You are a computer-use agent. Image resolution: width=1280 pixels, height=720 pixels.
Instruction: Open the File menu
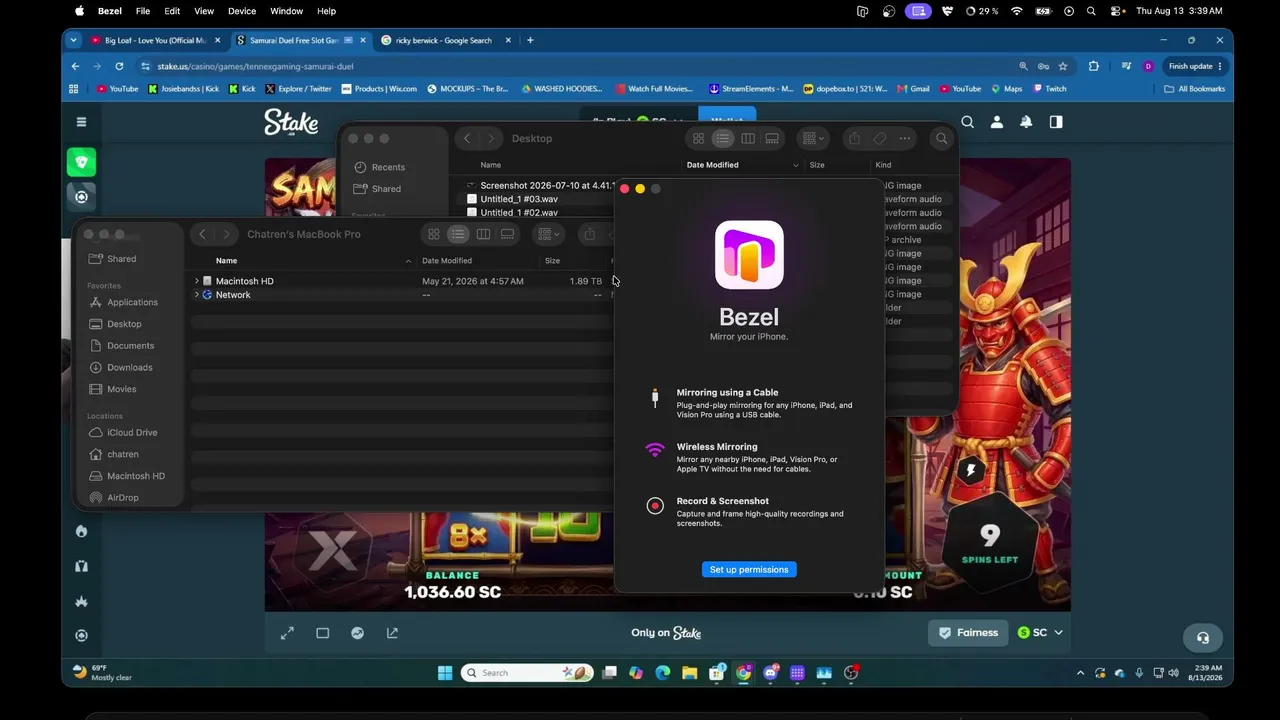pos(143,11)
